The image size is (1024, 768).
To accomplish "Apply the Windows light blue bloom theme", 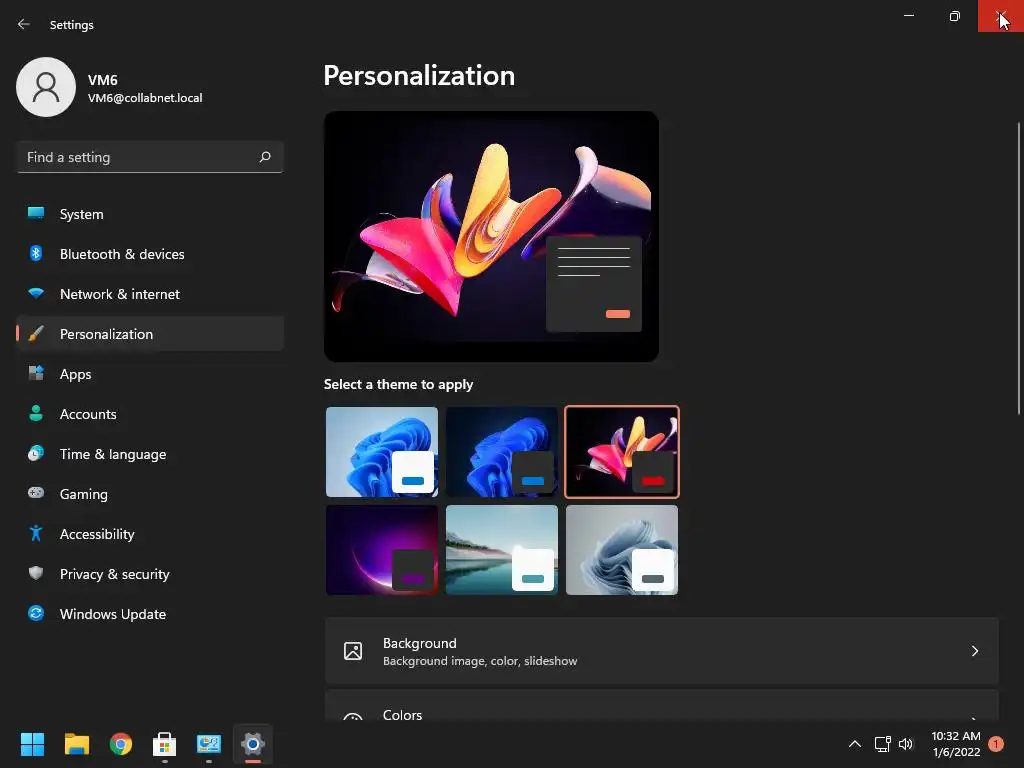I will tap(382, 452).
